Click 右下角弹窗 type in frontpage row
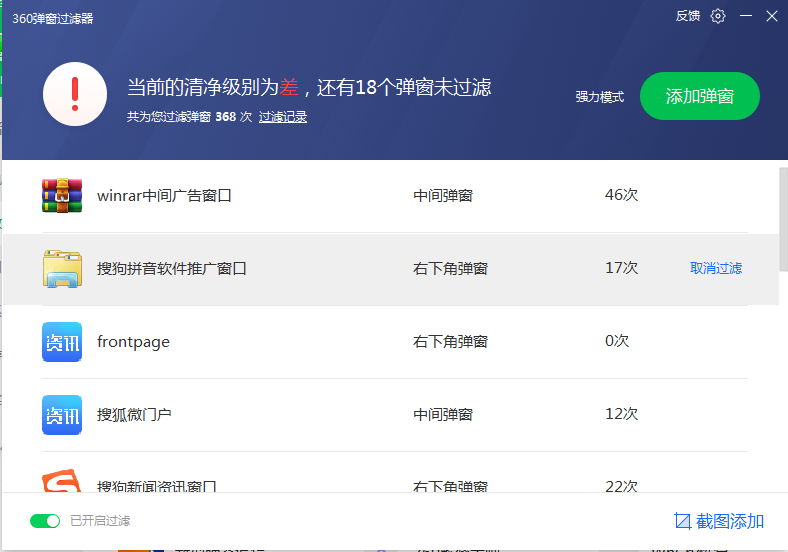788x552 pixels. point(450,342)
